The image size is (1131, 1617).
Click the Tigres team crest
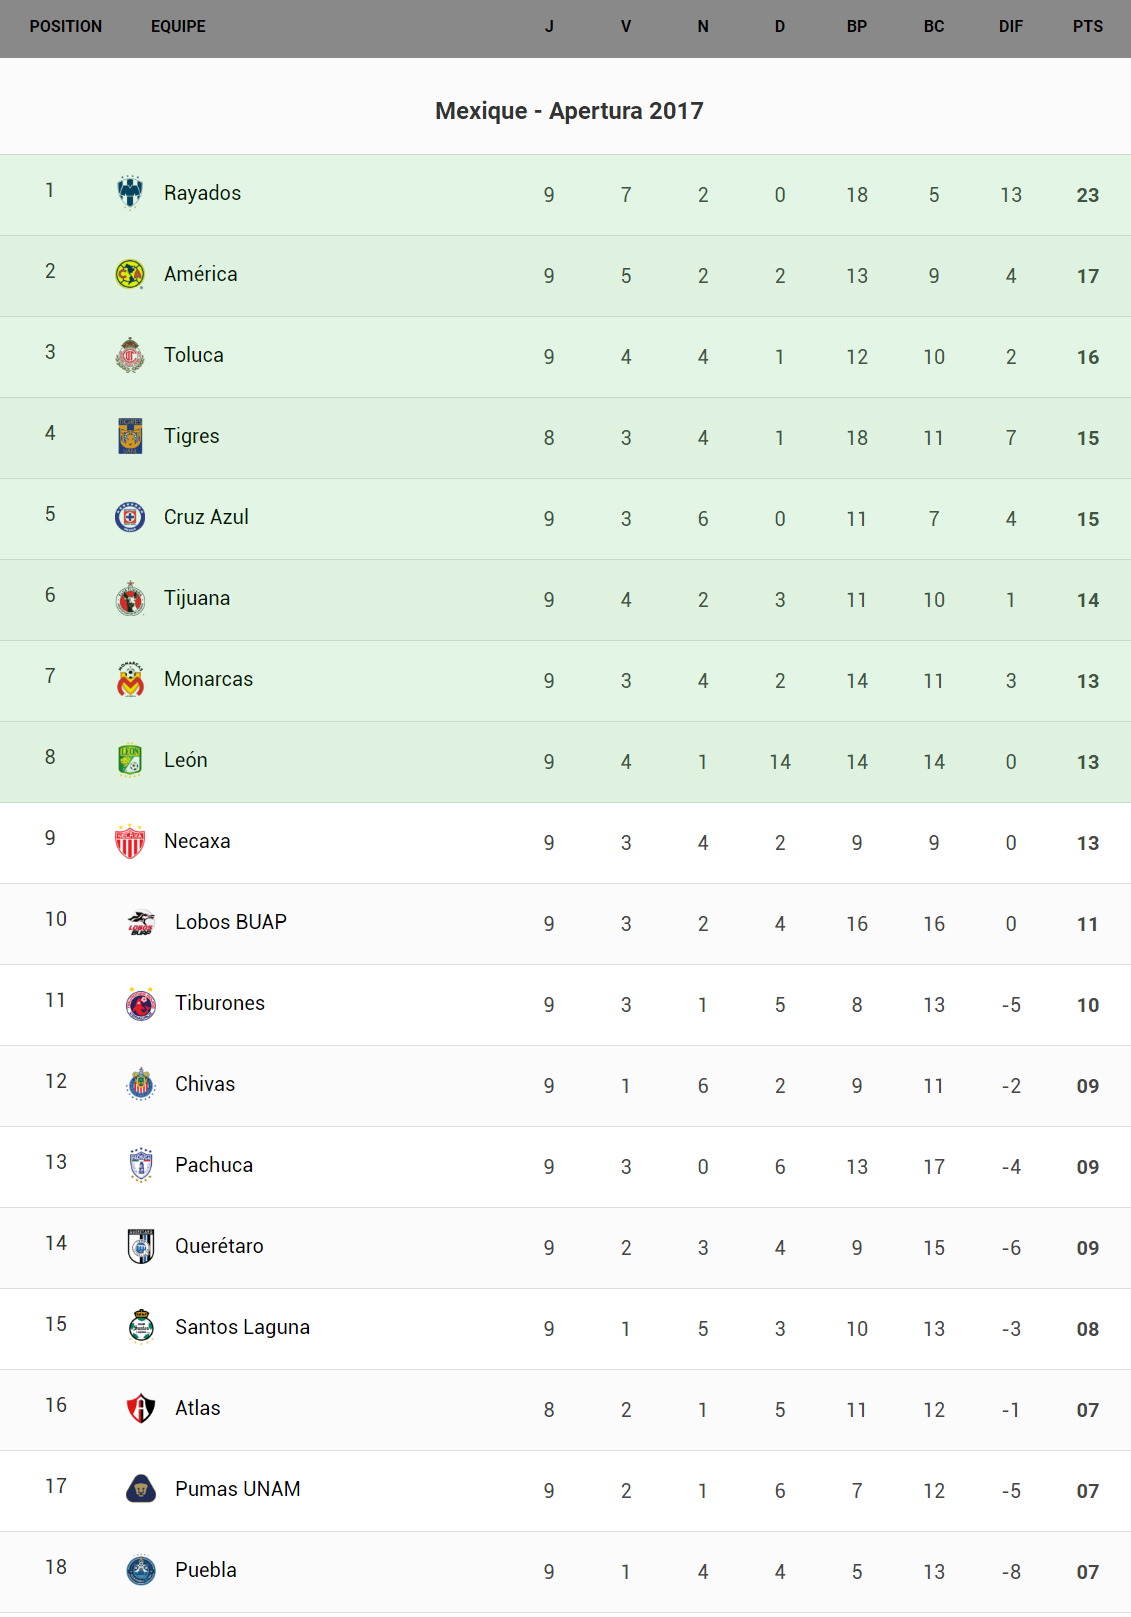[130, 436]
